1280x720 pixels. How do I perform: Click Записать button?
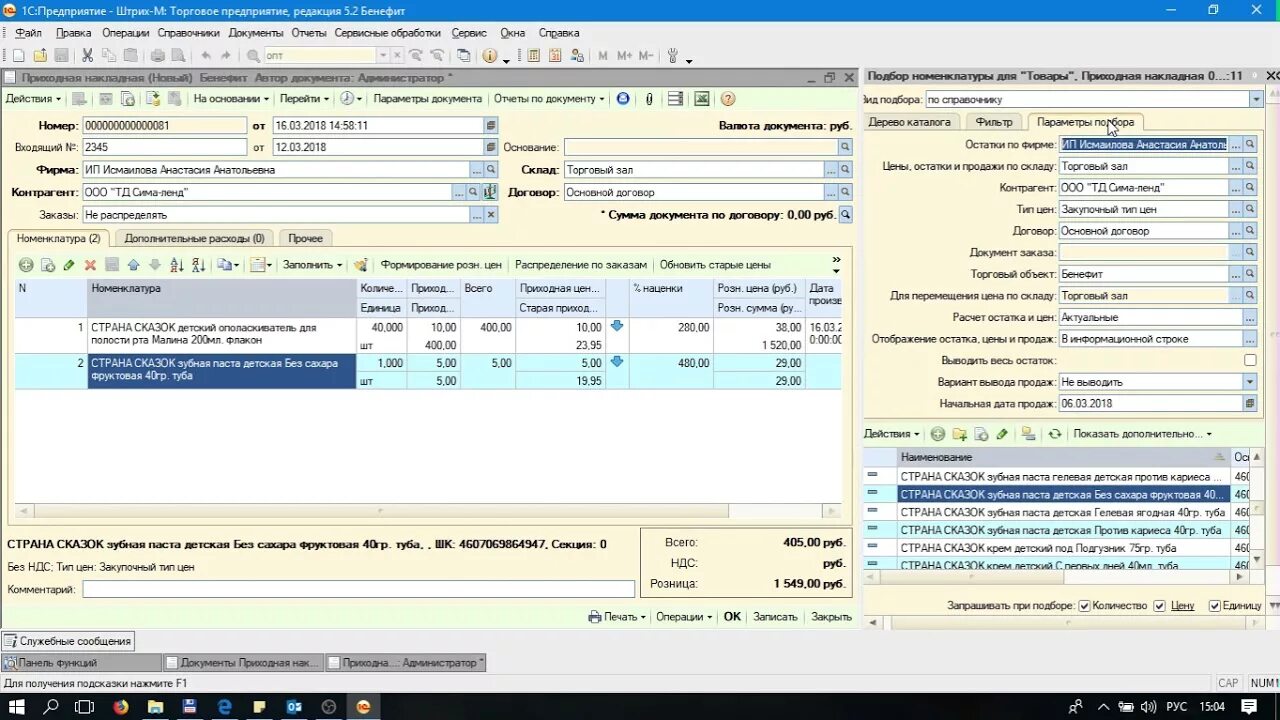pos(775,617)
